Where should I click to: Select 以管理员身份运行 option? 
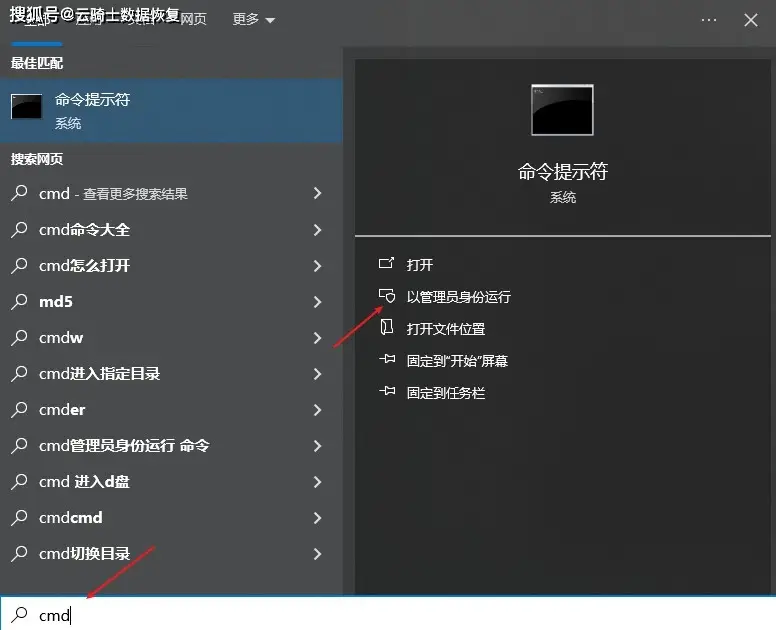(x=459, y=297)
